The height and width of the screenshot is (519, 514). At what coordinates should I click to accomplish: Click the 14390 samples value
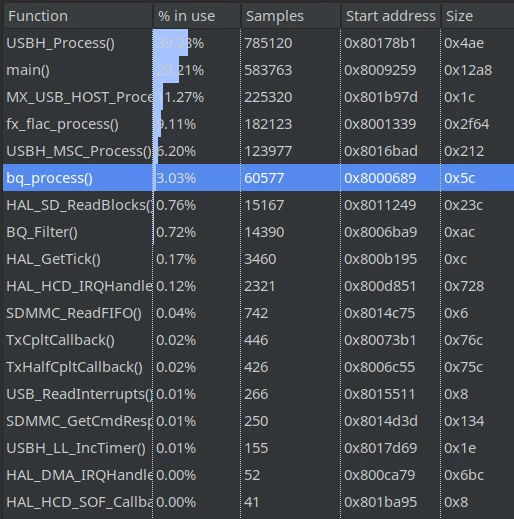click(264, 232)
